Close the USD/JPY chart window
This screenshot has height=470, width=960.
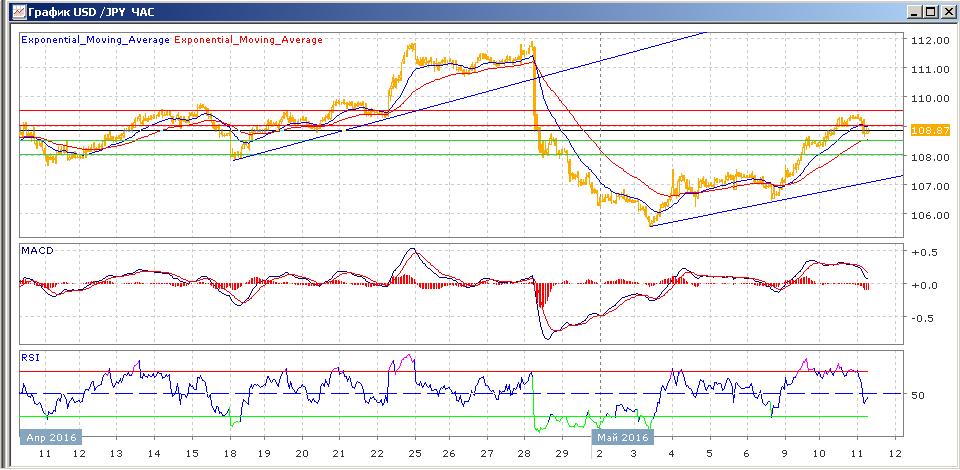[947, 12]
